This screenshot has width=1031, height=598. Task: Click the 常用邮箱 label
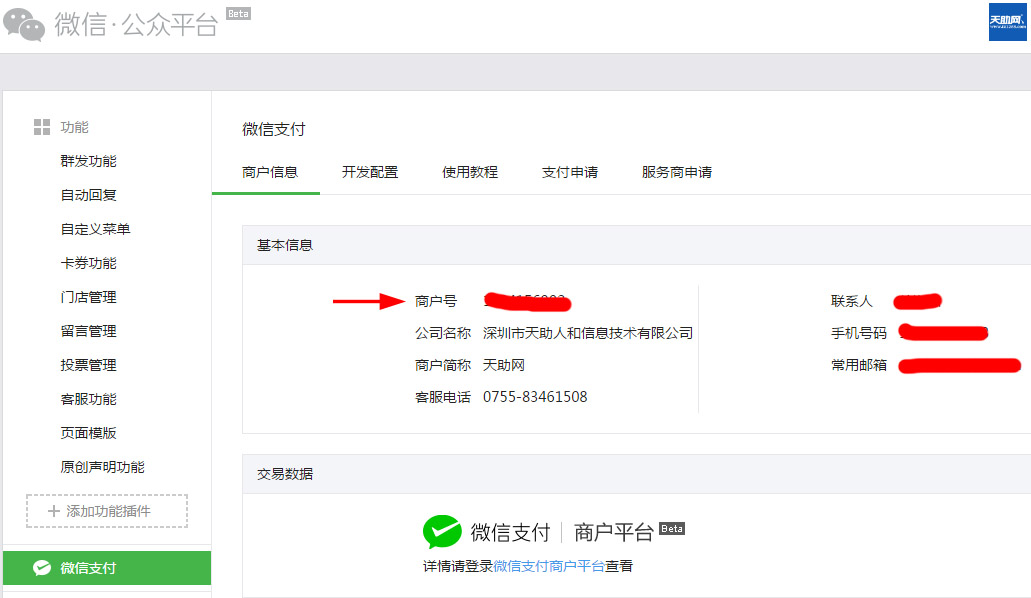[x=859, y=365]
